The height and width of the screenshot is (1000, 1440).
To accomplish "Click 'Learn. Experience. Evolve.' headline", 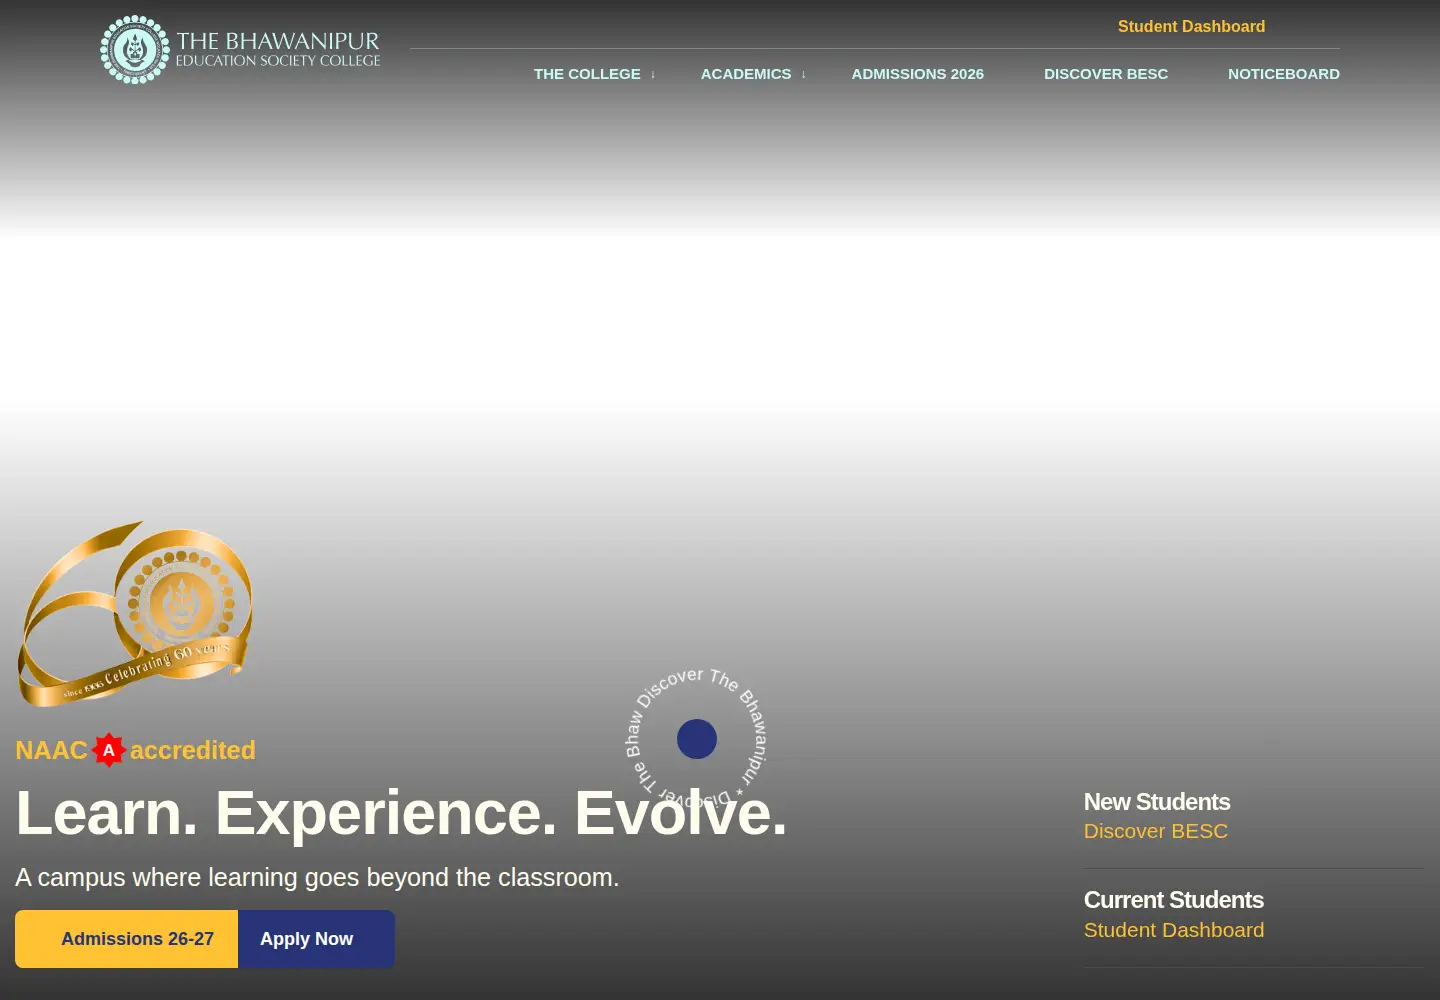I will coord(401,813).
